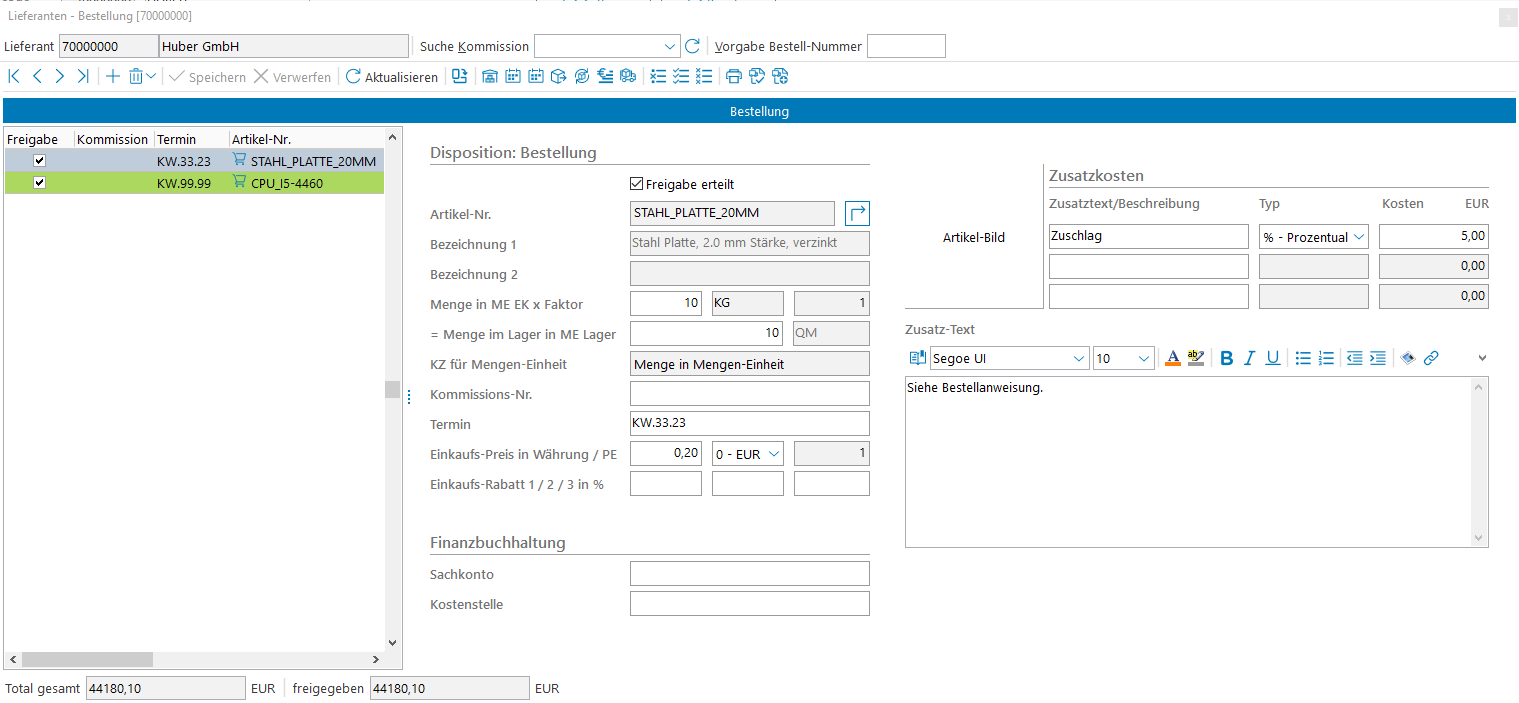Click into the Sachkonto input field

(x=749, y=574)
